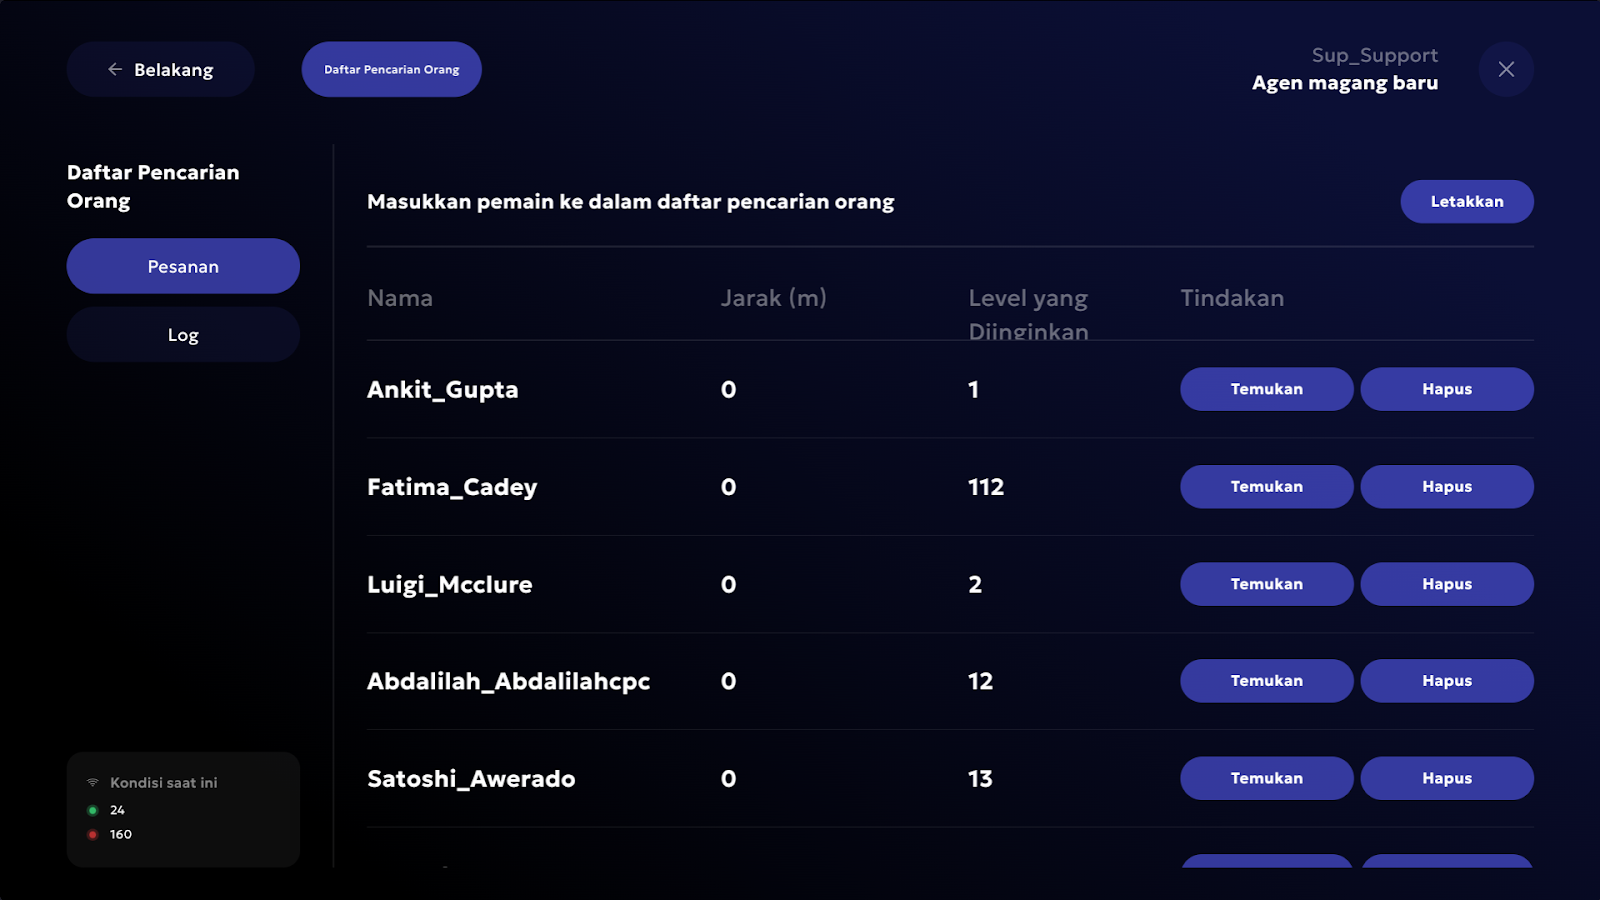Click the back arrow icon beside Belakang

tap(115, 69)
